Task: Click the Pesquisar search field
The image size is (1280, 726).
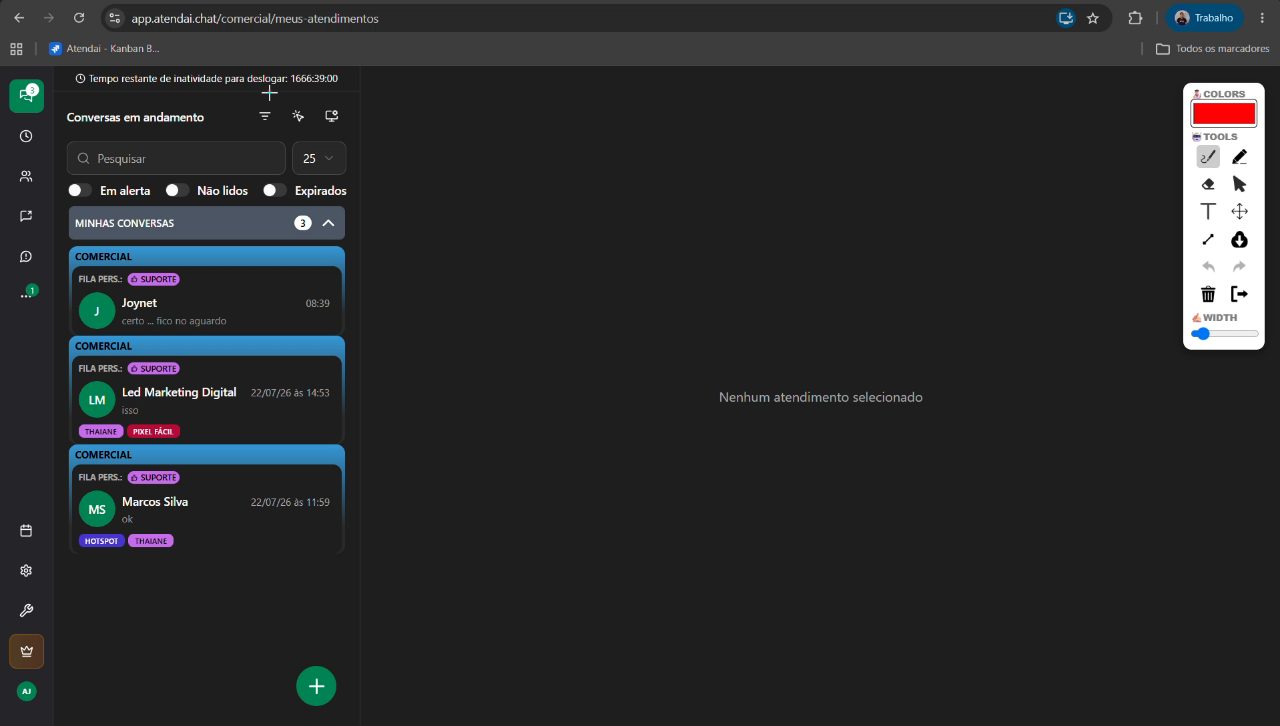Action: [176, 158]
